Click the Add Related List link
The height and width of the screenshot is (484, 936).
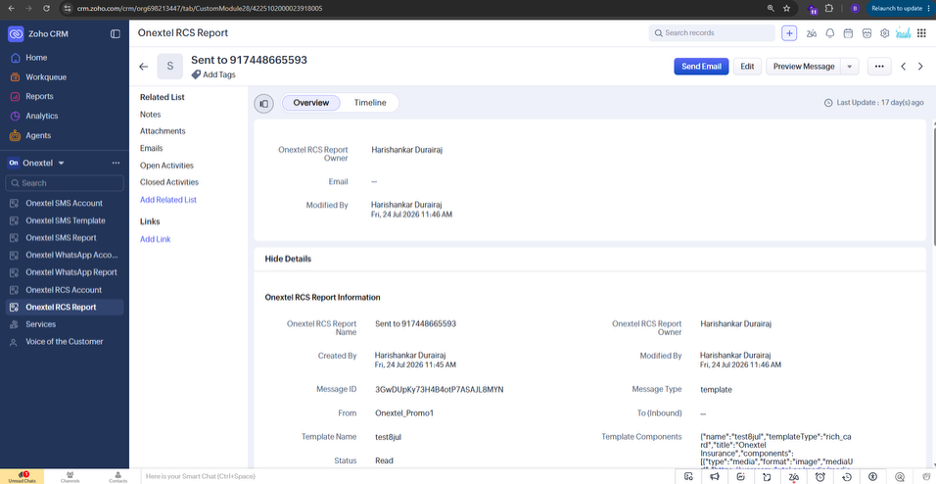(x=168, y=200)
